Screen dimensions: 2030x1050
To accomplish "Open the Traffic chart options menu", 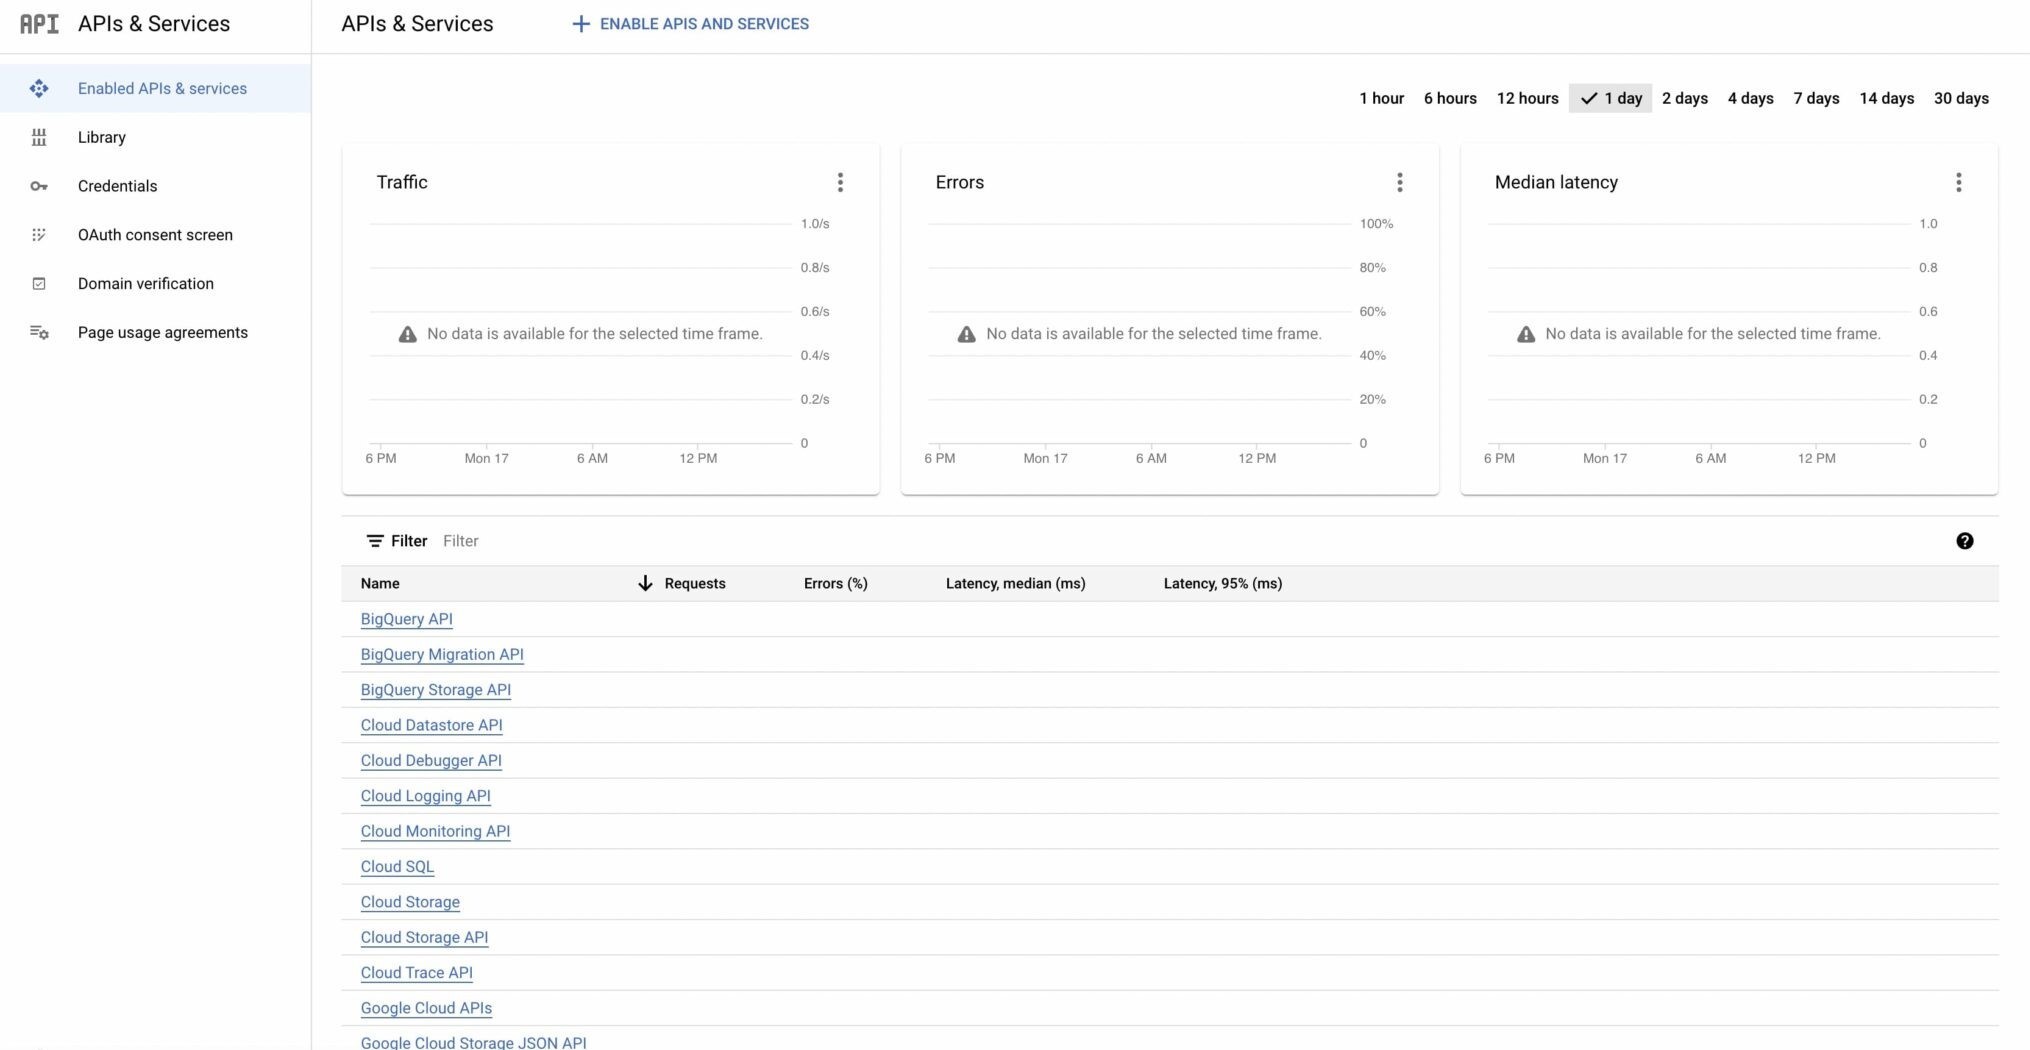I will 840,182.
